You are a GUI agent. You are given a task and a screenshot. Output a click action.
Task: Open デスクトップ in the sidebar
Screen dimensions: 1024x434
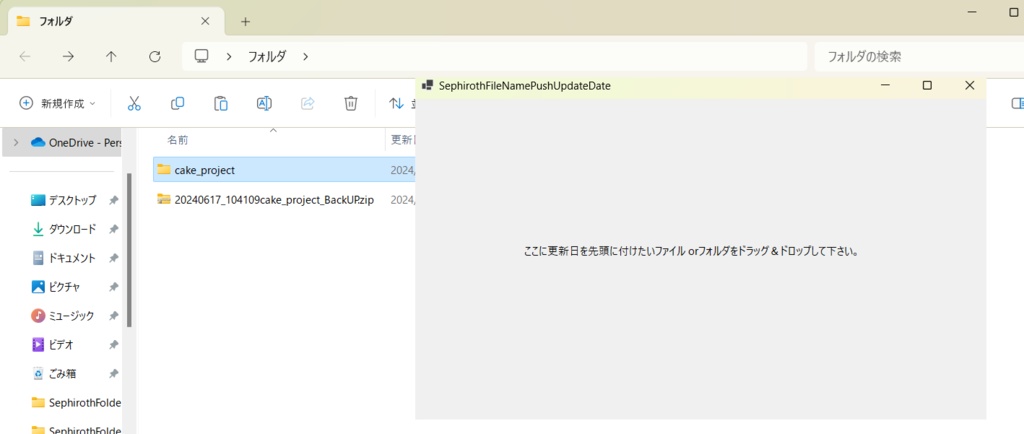[x=63, y=200]
